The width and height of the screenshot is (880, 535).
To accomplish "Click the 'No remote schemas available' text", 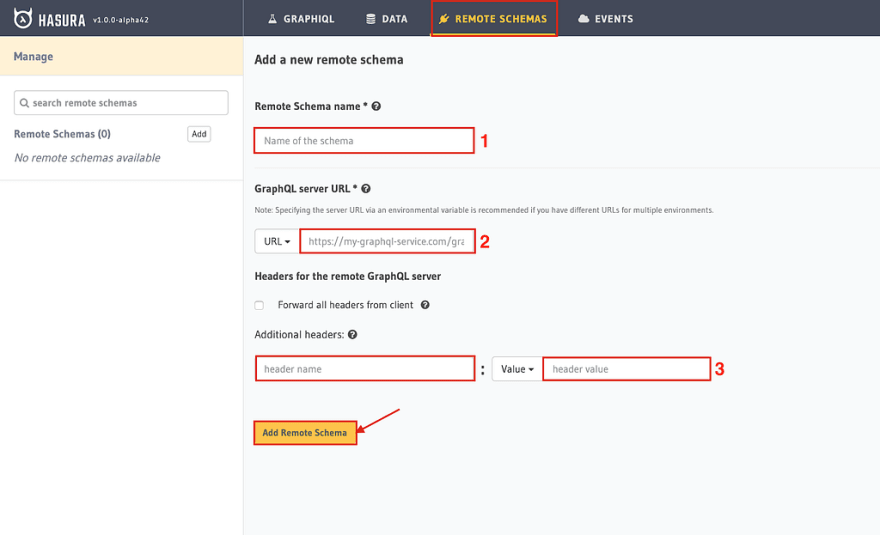I will 87,158.
